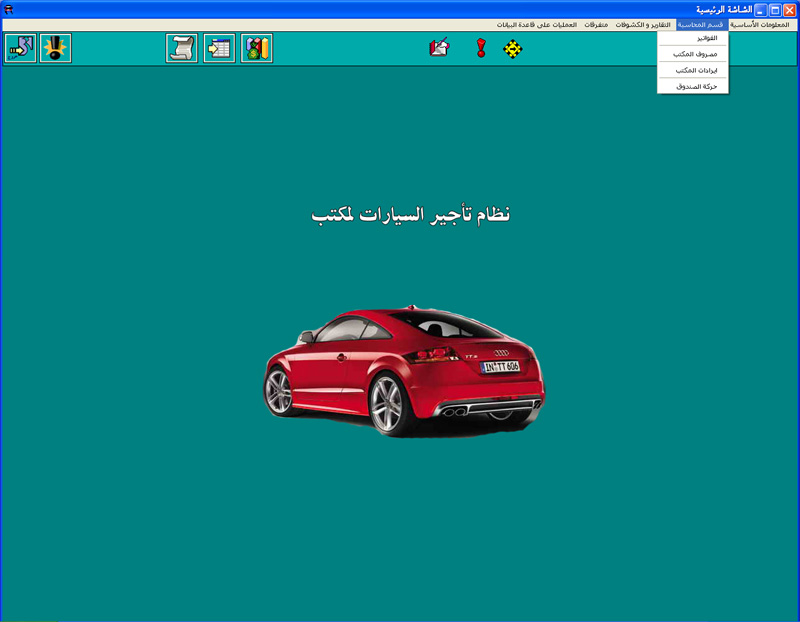
Task: Click the exclamation starburst alert icon
Action: (x=55, y=48)
